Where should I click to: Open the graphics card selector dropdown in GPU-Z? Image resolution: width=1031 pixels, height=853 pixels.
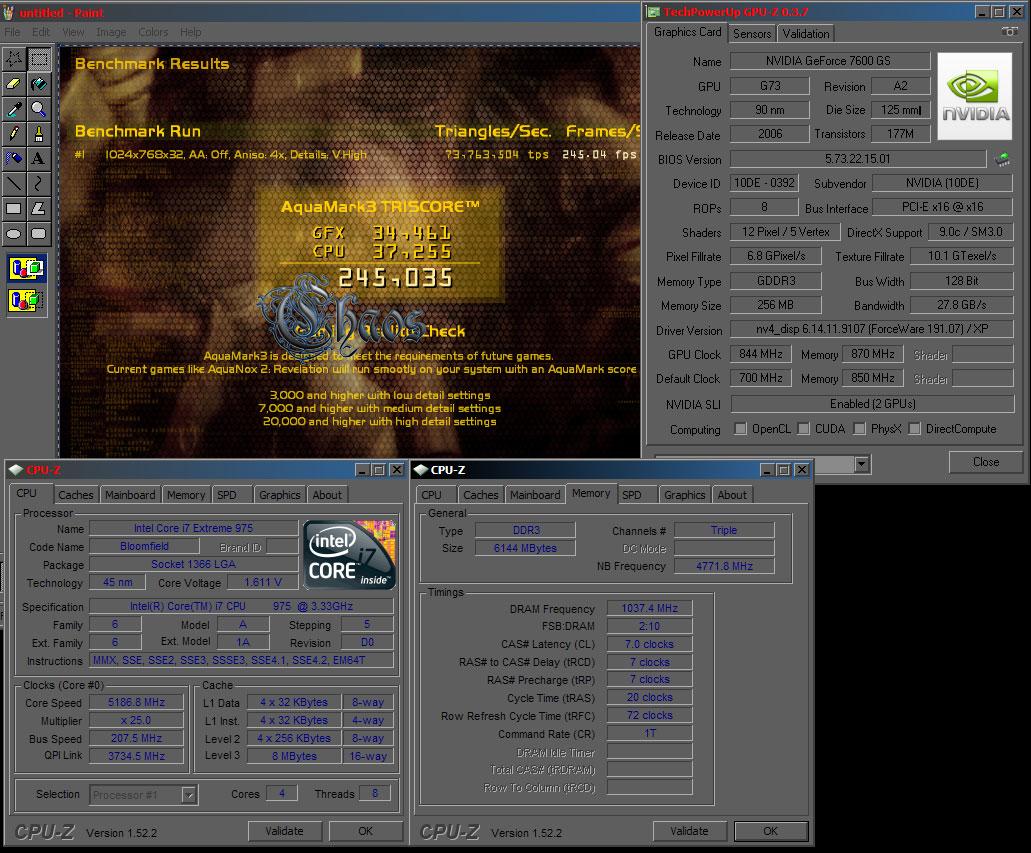point(861,464)
